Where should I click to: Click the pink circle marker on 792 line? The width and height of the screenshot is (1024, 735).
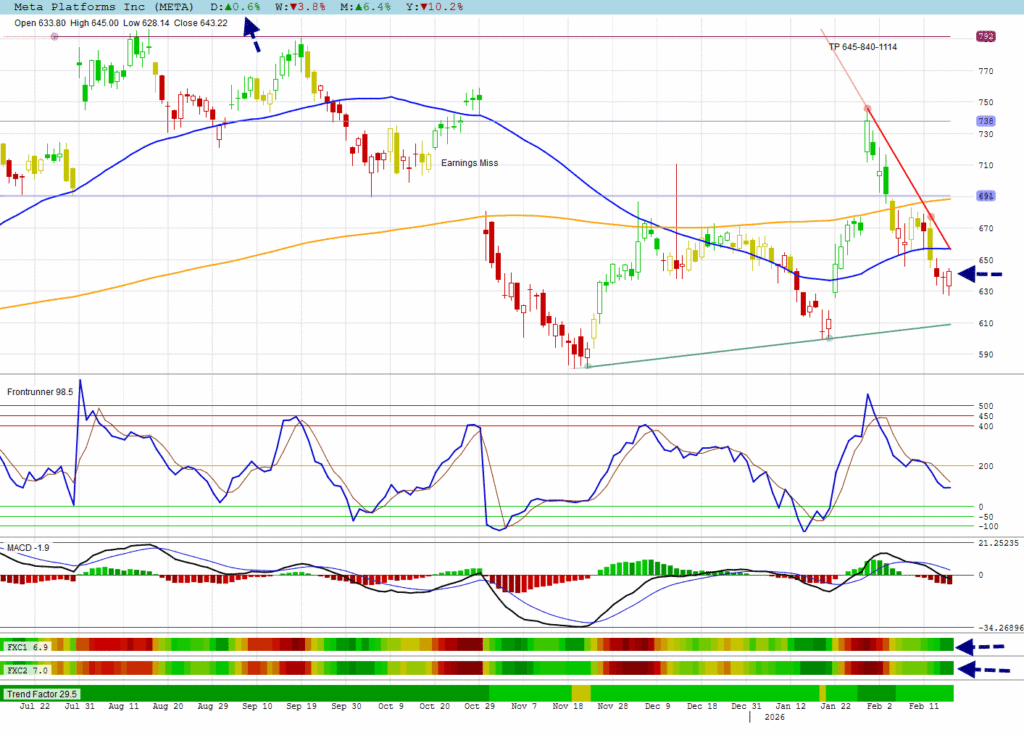(x=55, y=36)
